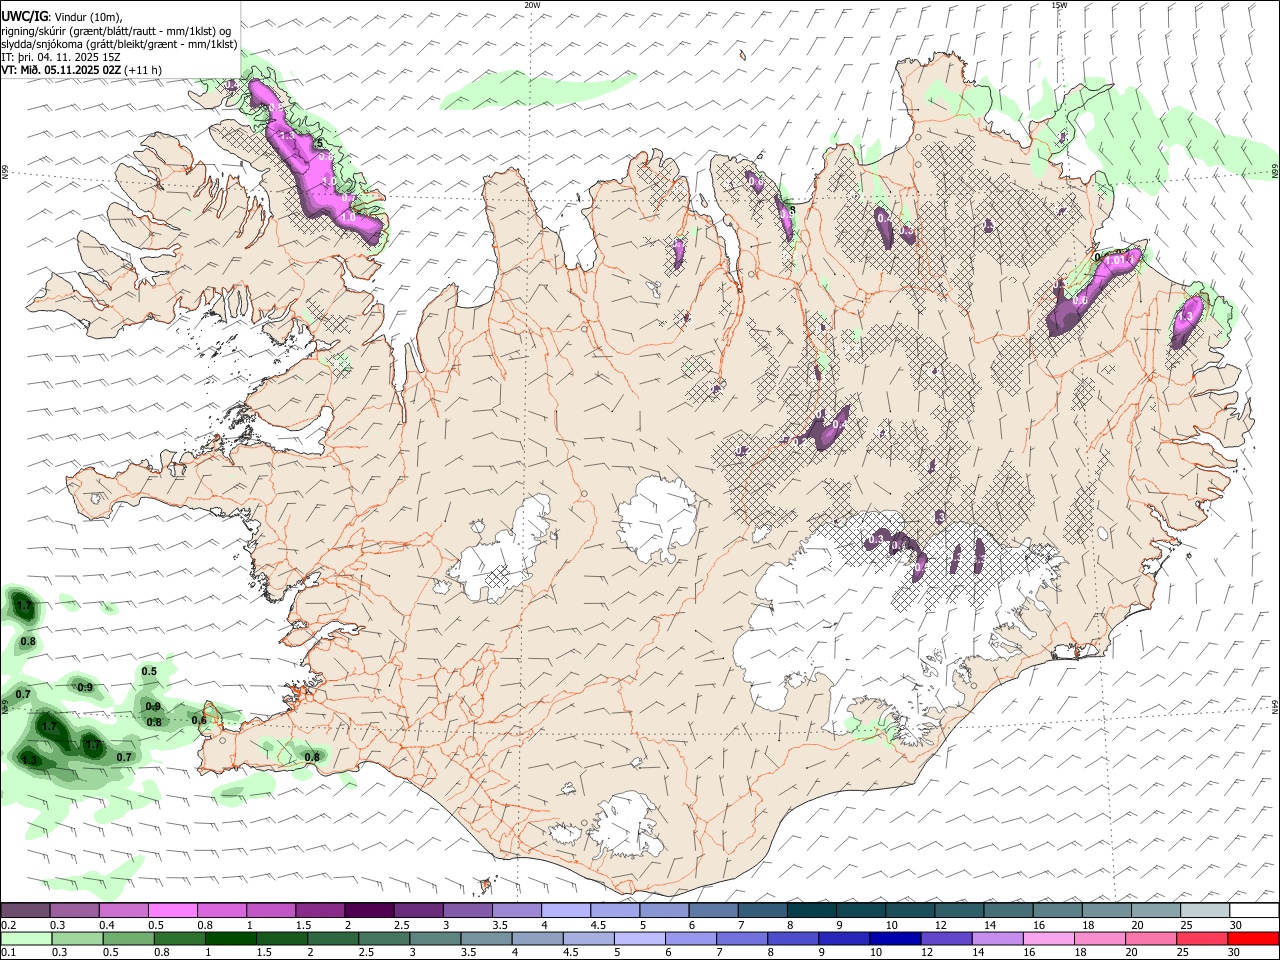This screenshot has width=1280, height=960.
Task: Click the UWC/IG title text
Action: [x=23, y=17]
